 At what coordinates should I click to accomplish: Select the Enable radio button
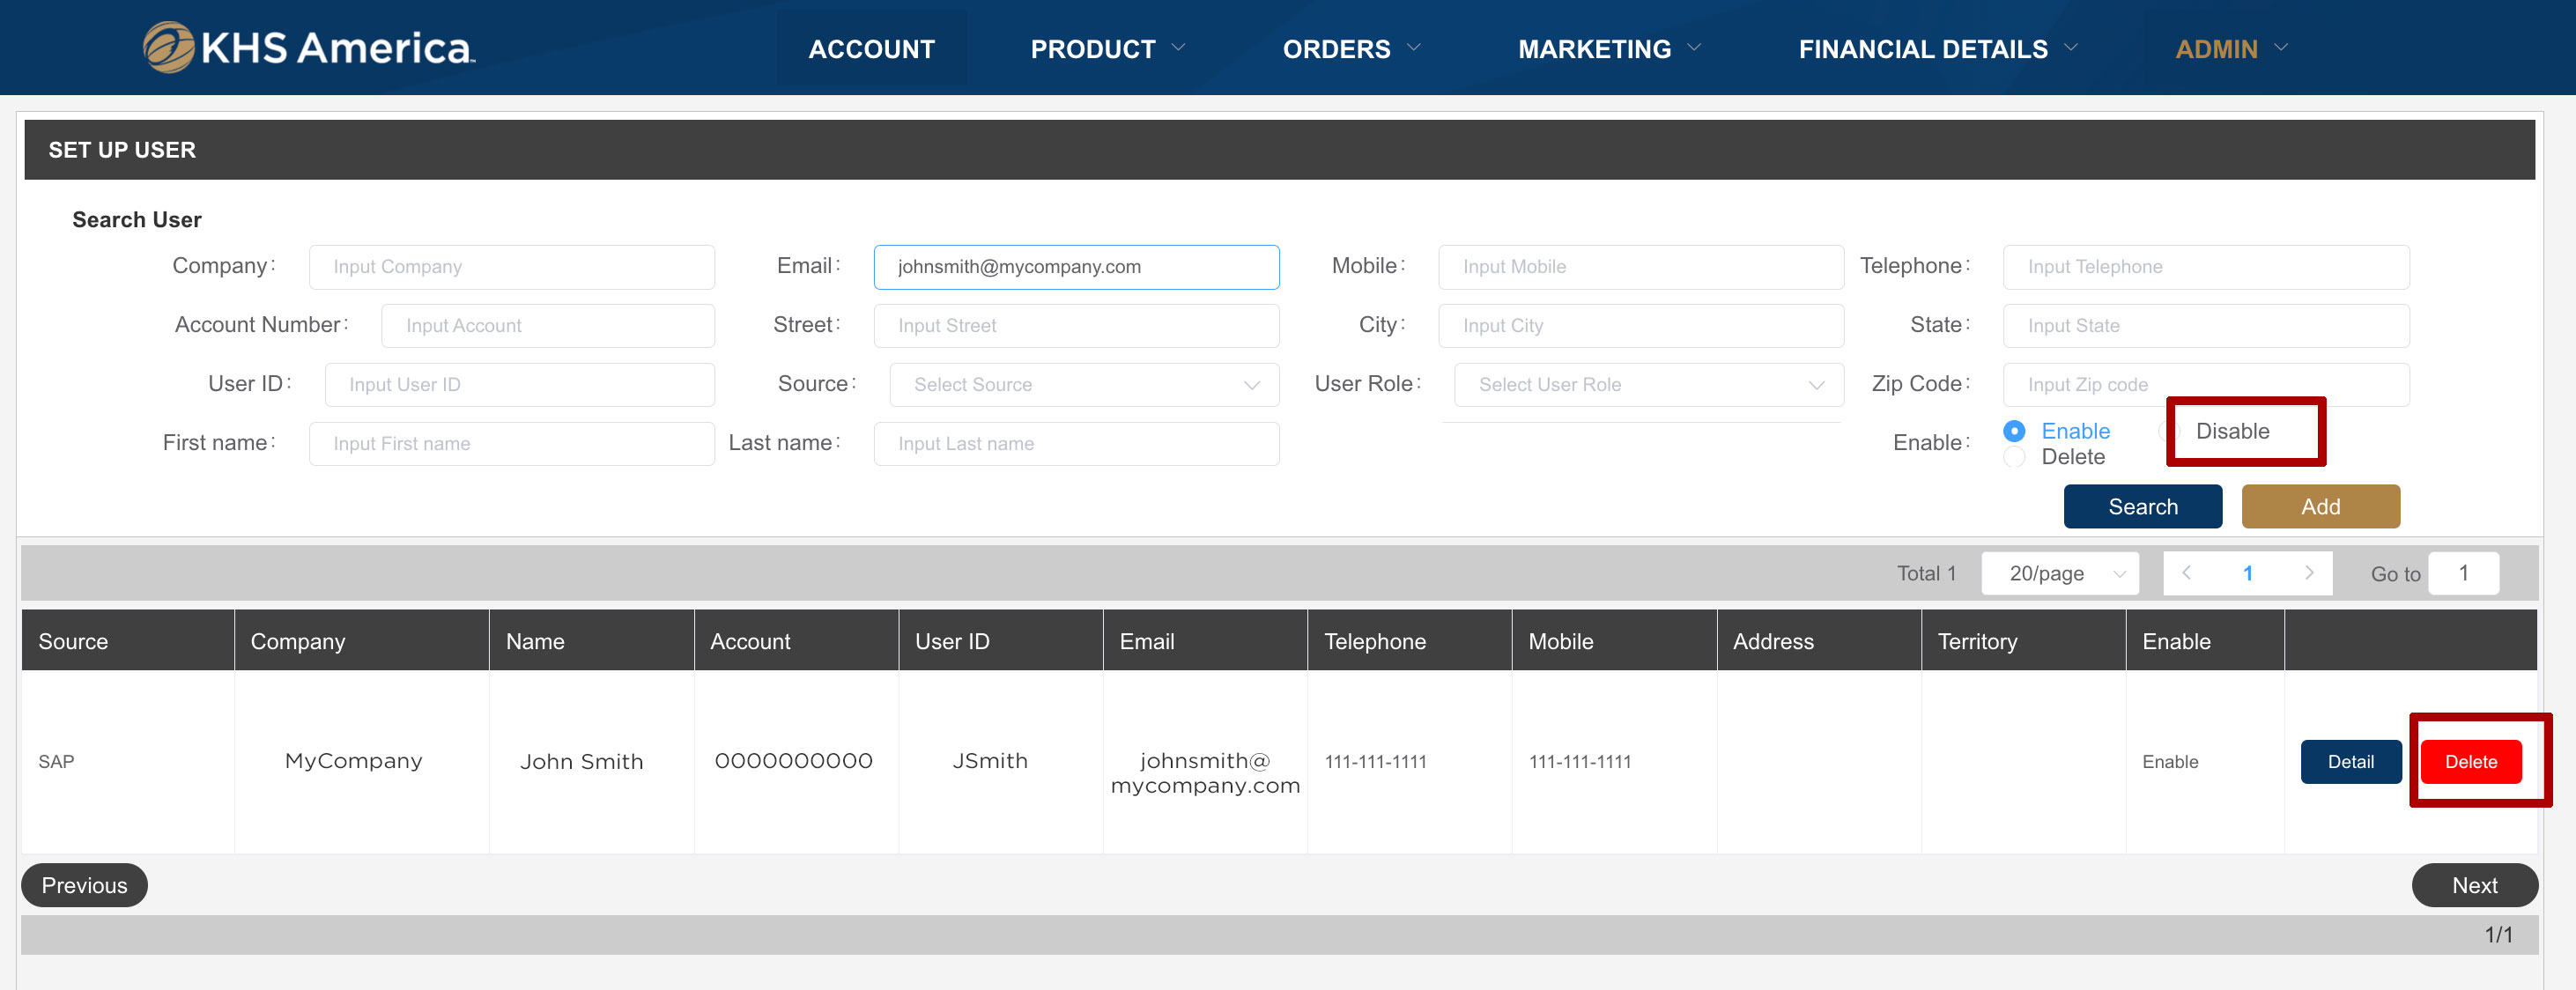point(2014,431)
